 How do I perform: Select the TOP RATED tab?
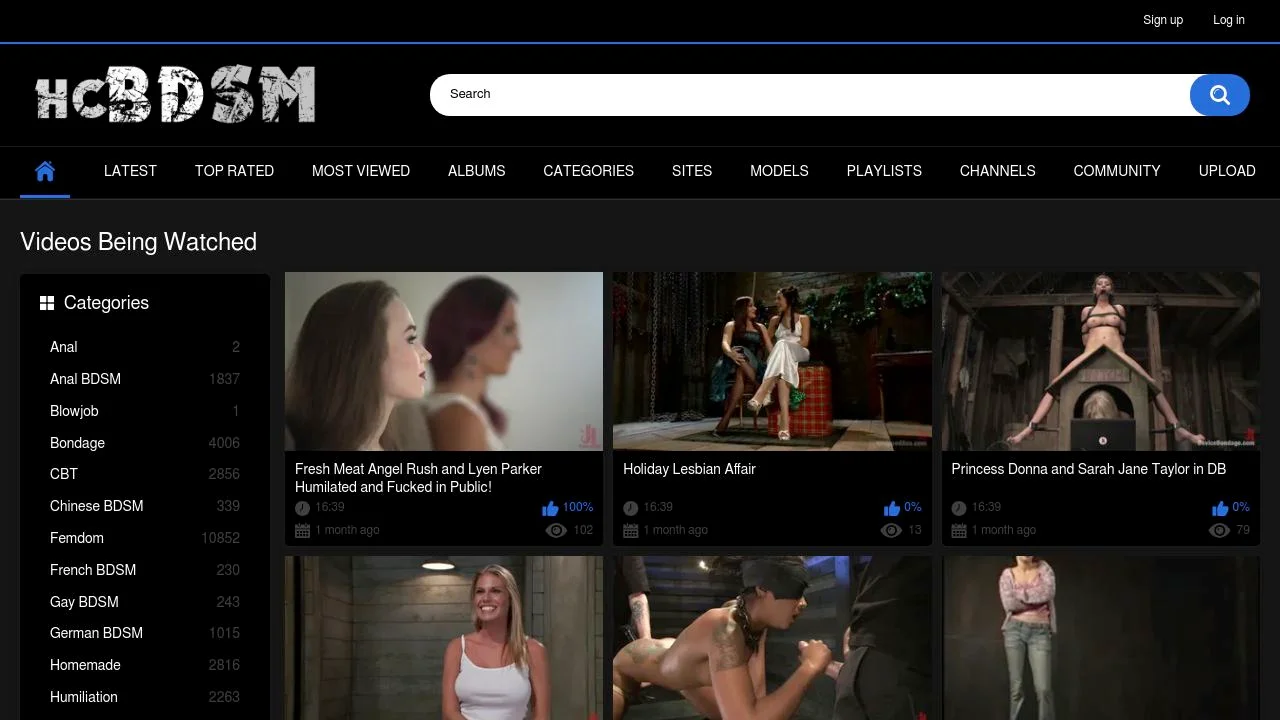pyautogui.click(x=234, y=171)
